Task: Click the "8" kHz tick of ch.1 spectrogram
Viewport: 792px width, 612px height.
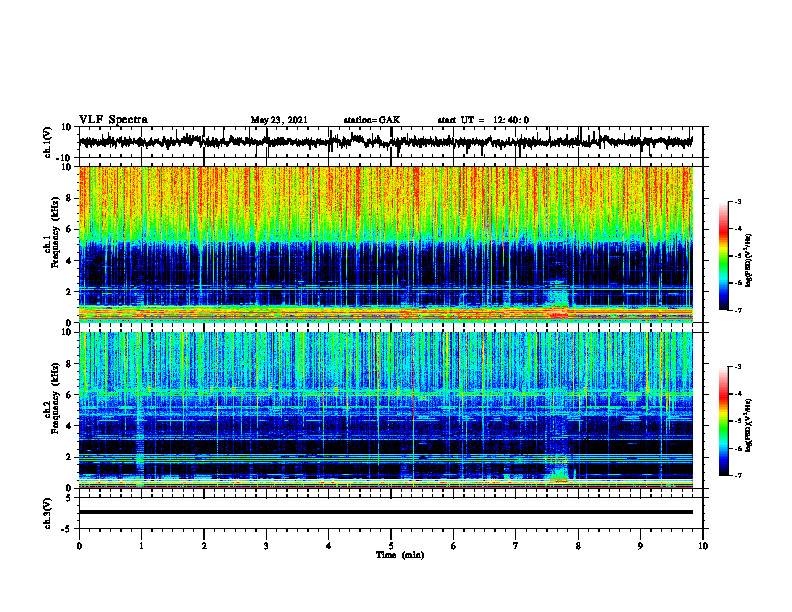Action: [69, 198]
